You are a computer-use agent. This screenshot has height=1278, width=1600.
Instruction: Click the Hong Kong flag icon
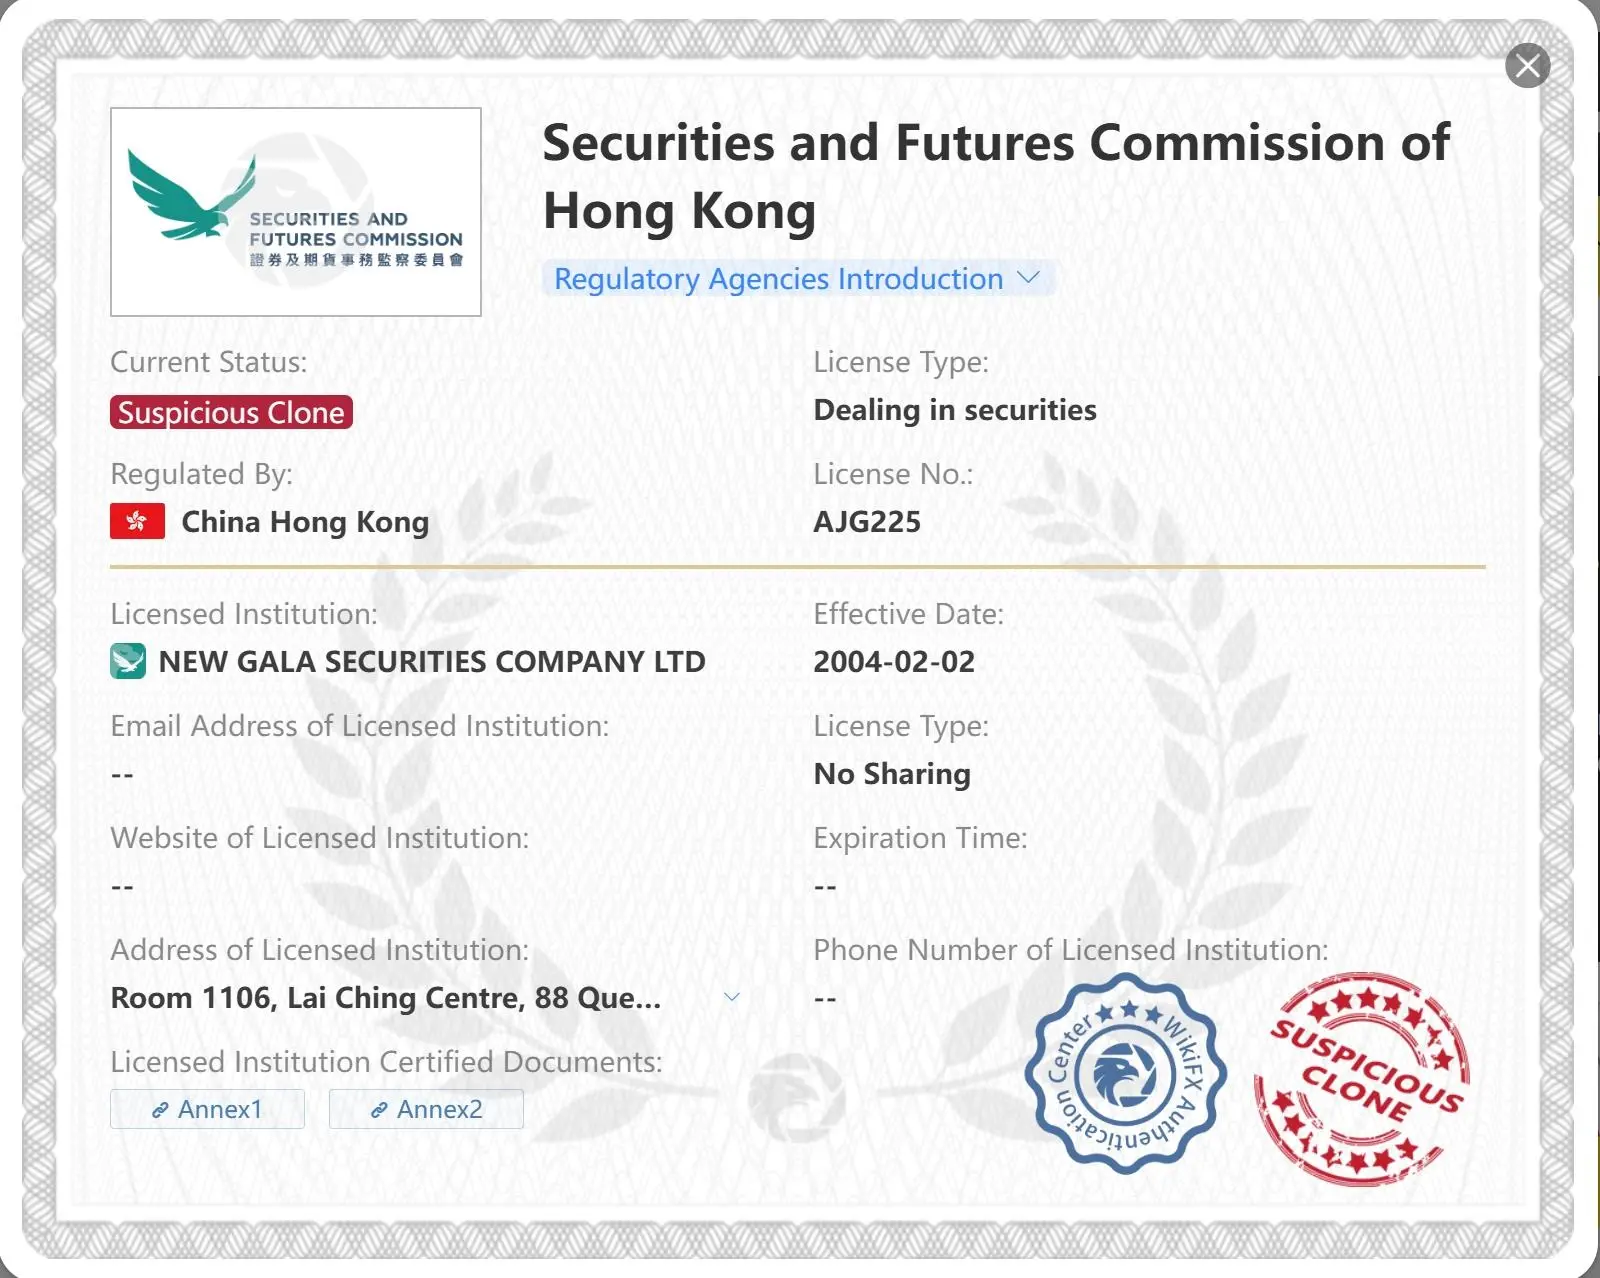pyautogui.click(x=137, y=521)
